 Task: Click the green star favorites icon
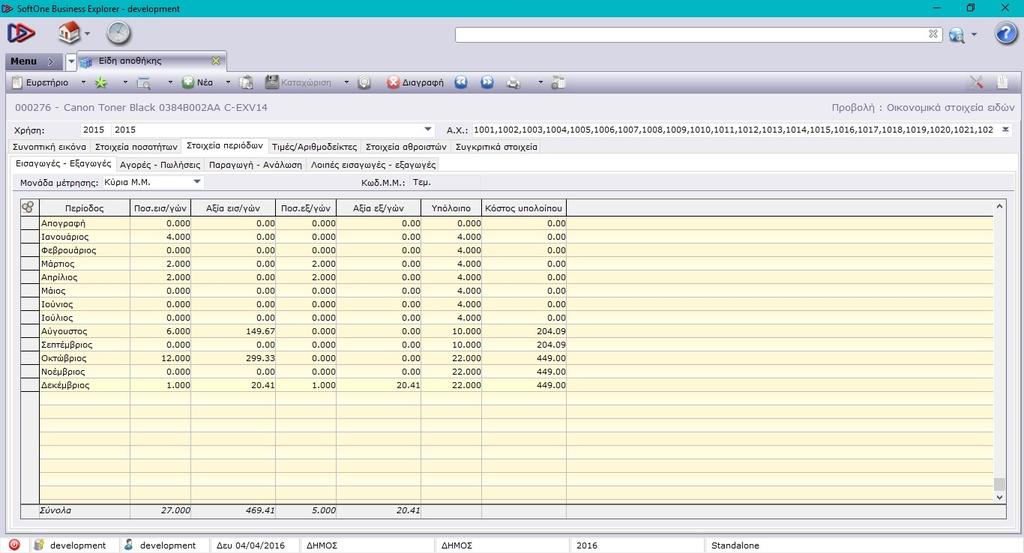pyautogui.click(x=101, y=83)
